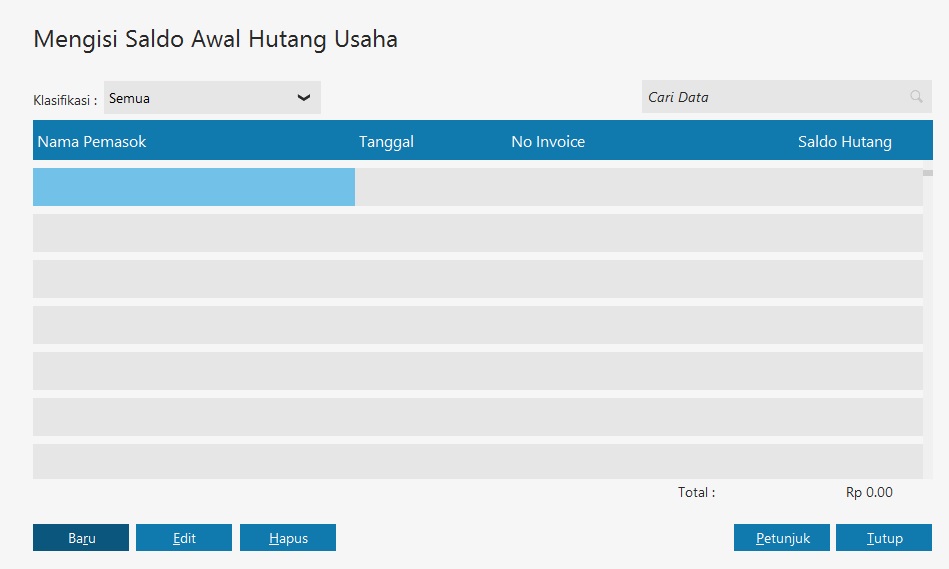Click the table's vertical scrollbar handle

pos(928,174)
